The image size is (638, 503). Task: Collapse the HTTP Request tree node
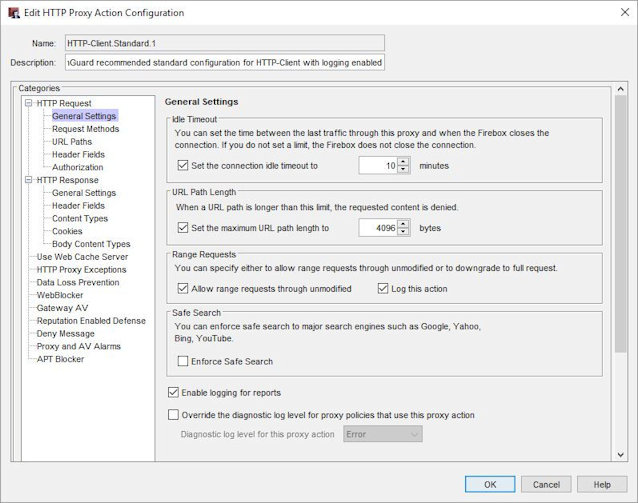(28, 103)
